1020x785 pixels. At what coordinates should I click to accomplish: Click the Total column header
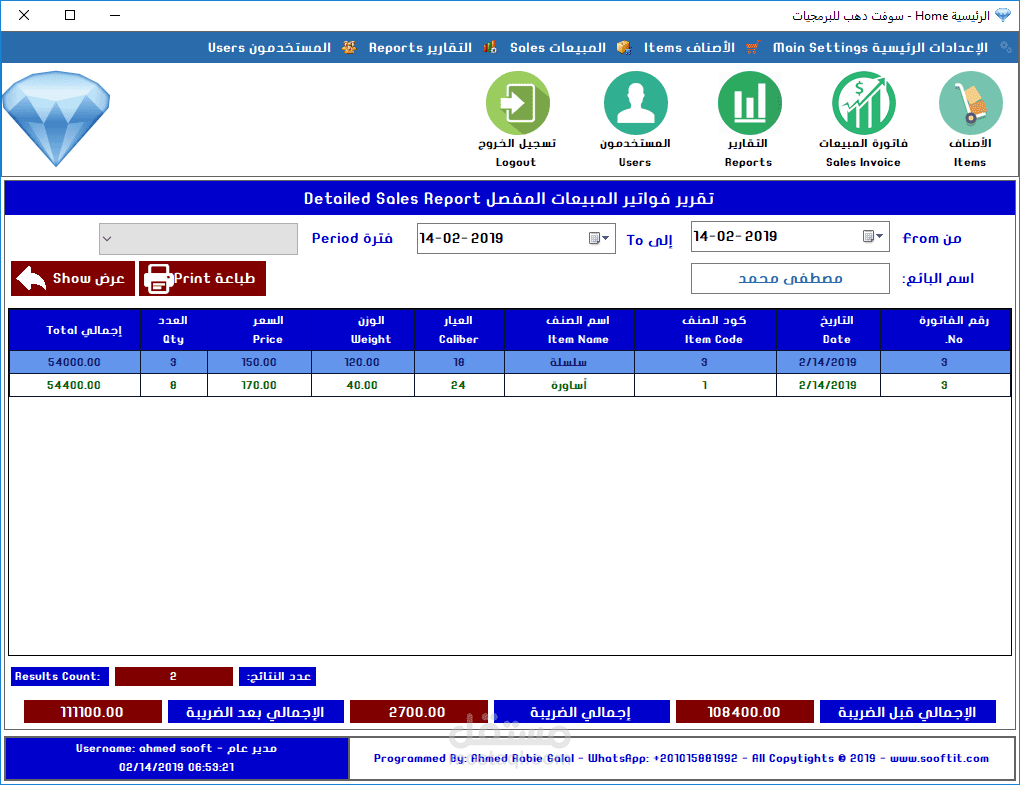pos(75,330)
